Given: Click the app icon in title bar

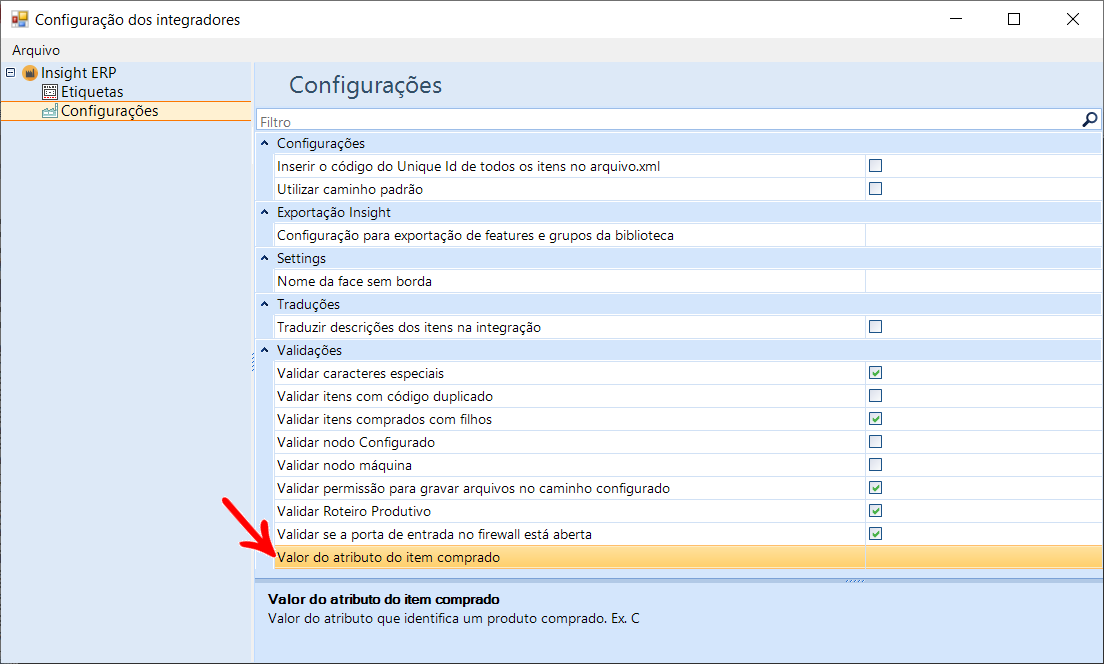Looking at the screenshot, I should coord(20,19).
